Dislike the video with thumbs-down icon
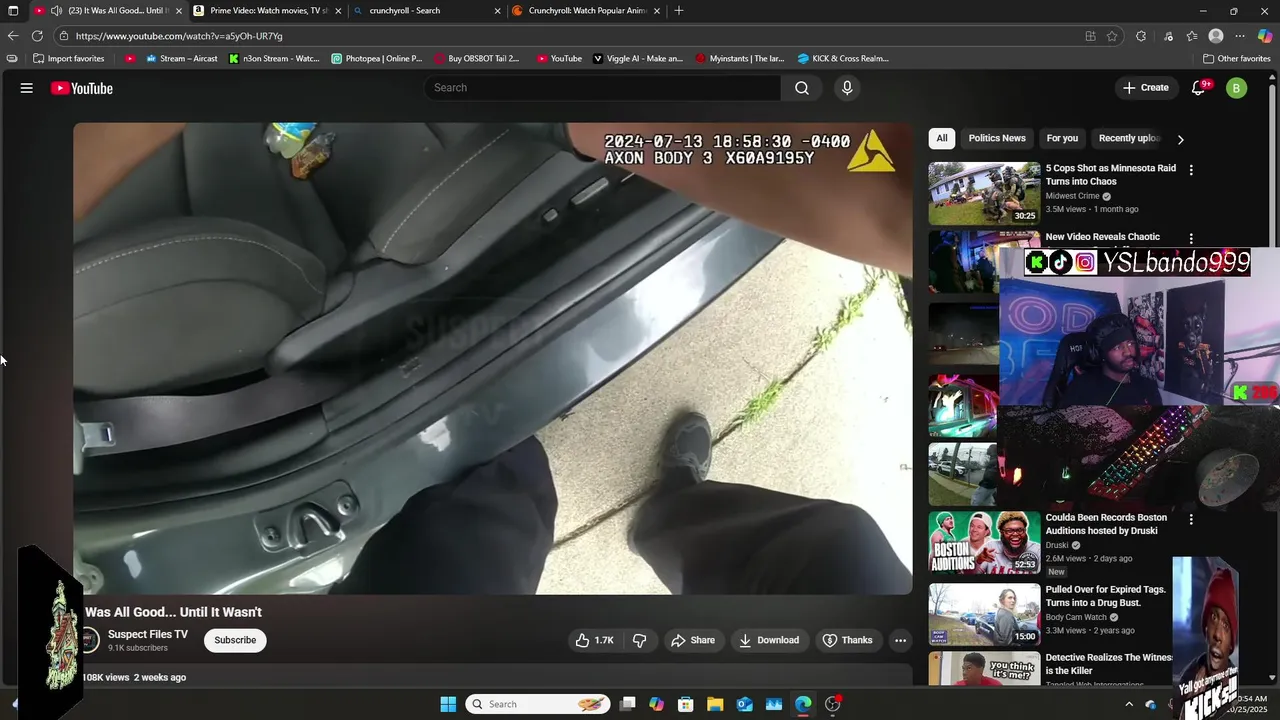This screenshot has width=1280, height=720. tap(640, 640)
